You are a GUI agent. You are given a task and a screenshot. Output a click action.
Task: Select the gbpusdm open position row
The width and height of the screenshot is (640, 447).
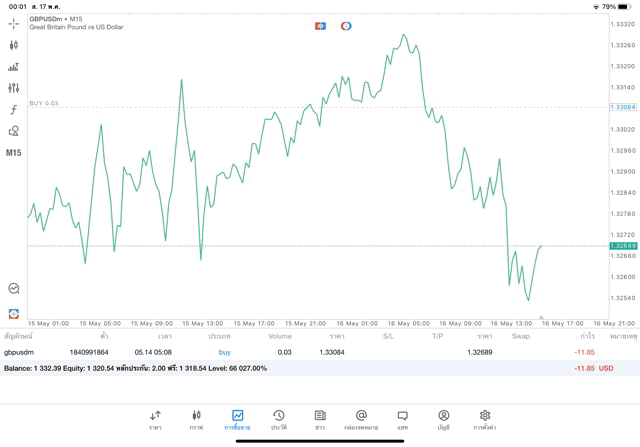(300, 352)
